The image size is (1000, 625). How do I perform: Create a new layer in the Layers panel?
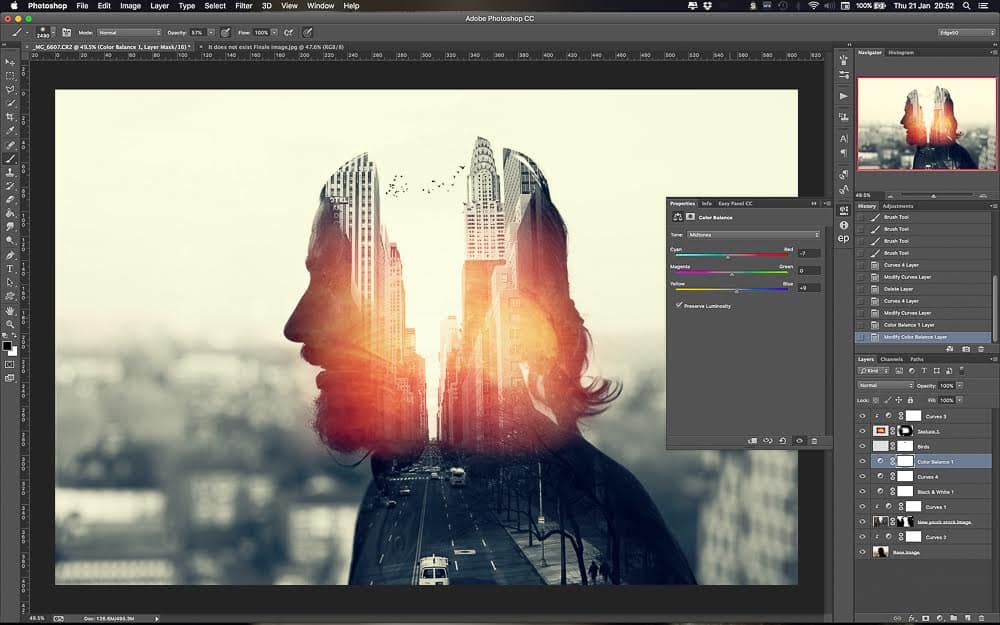(x=968, y=618)
